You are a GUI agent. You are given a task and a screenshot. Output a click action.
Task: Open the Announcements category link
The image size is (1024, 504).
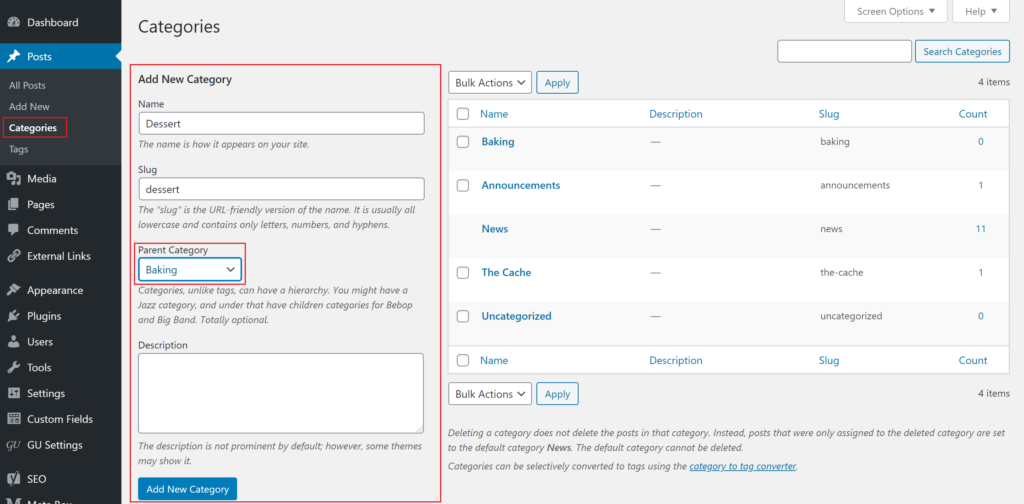click(x=520, y=185)
